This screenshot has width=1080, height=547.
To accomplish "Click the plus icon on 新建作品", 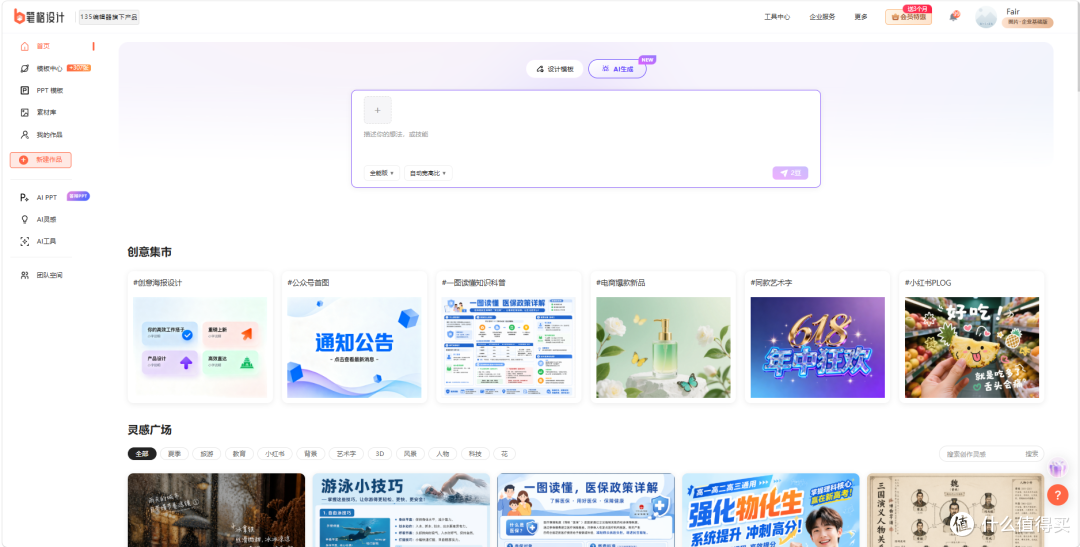I will click(23, 160).
